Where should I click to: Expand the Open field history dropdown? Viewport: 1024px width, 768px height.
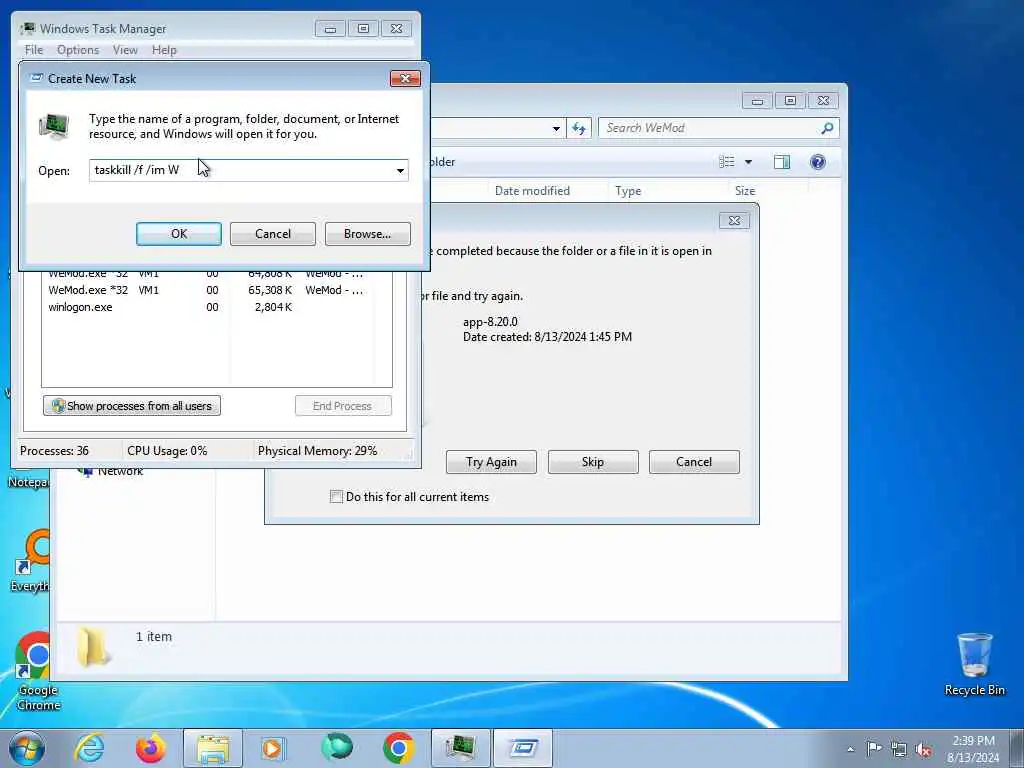pyautogui.click(x=400, y=170)
